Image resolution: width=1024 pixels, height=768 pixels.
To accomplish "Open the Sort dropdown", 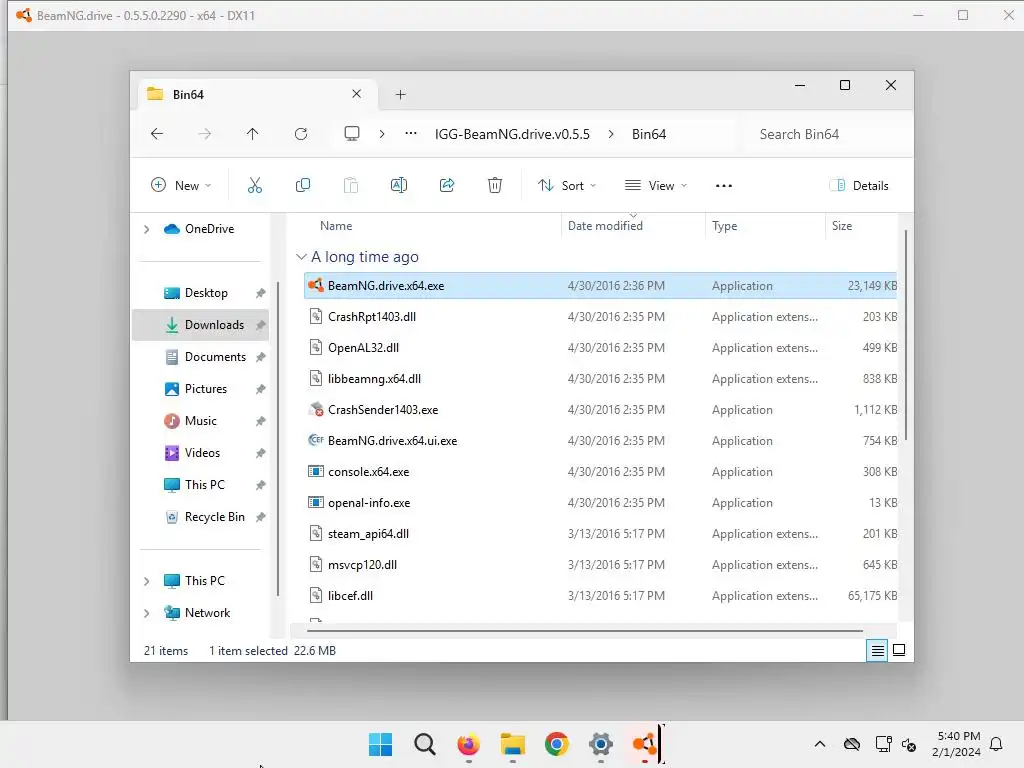I will pyautogui.click(x=567, y=185).
